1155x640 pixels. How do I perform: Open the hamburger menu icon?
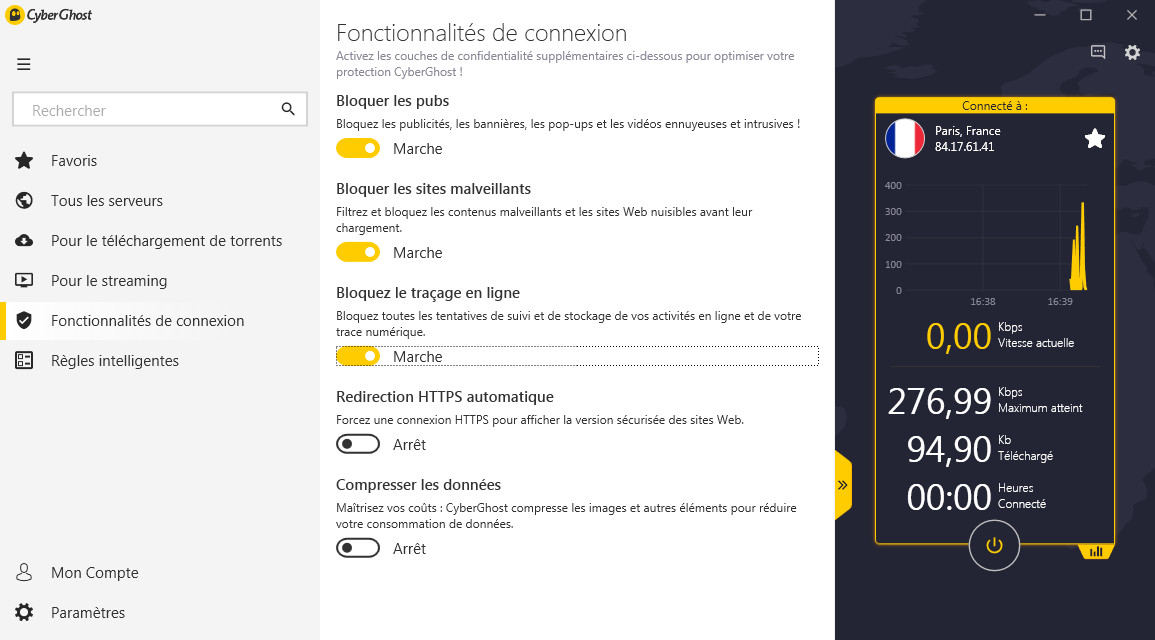pyautogui.click(x=24, y=64)
